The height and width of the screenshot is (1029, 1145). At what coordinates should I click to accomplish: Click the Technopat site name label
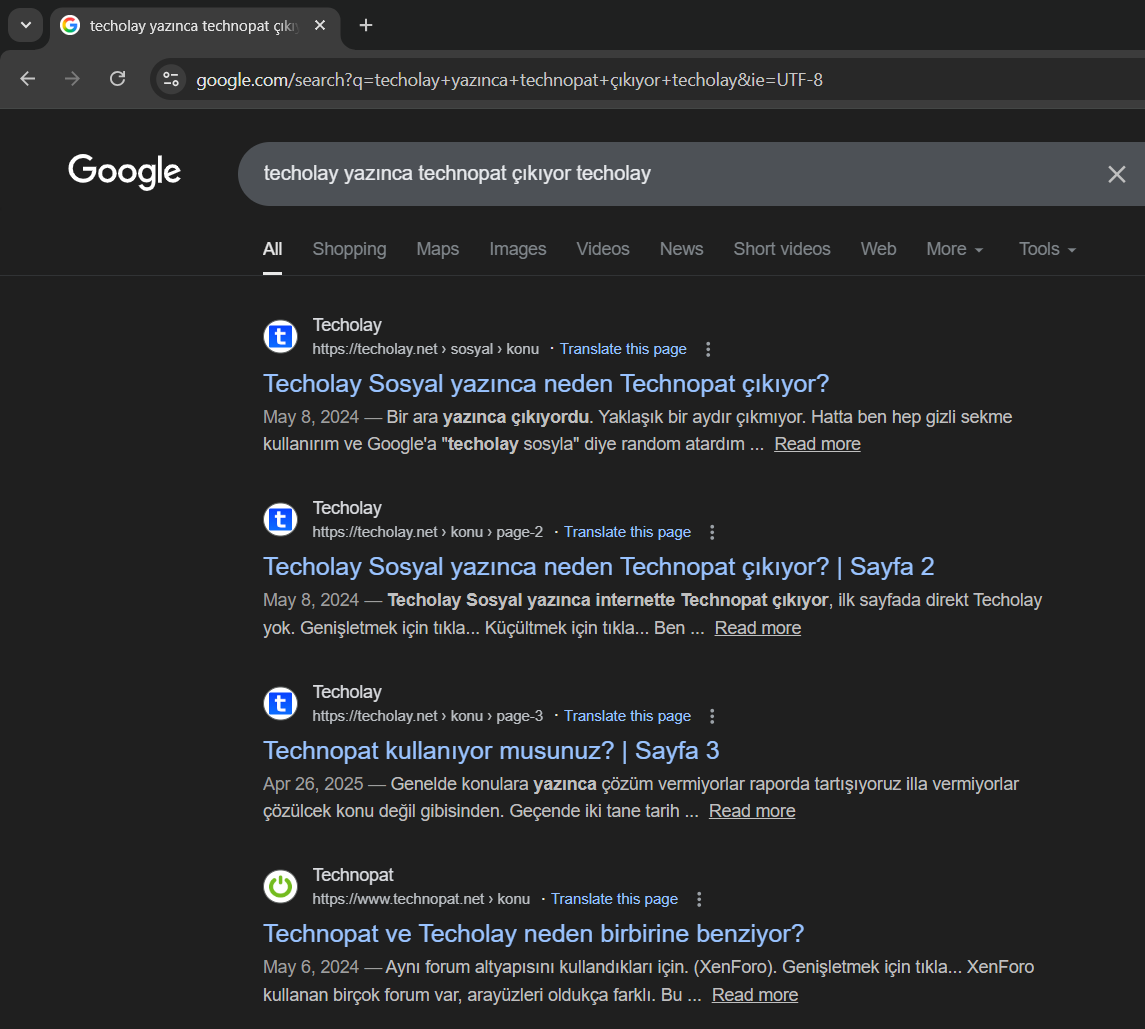(x=353, y=875)
